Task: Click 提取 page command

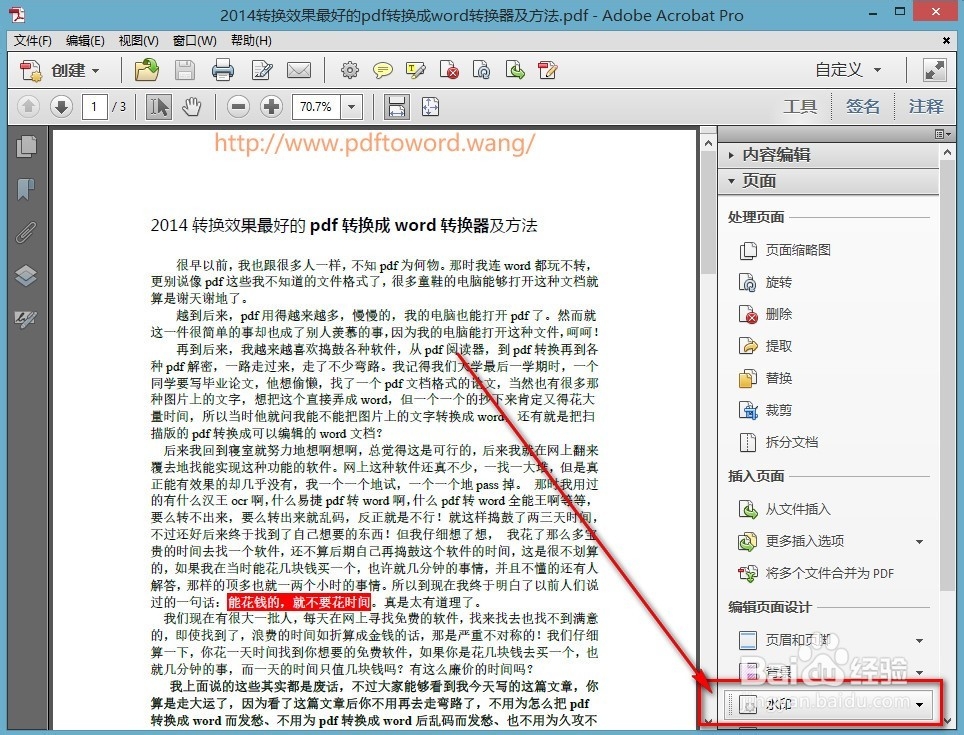Action: tap(765, 347)
